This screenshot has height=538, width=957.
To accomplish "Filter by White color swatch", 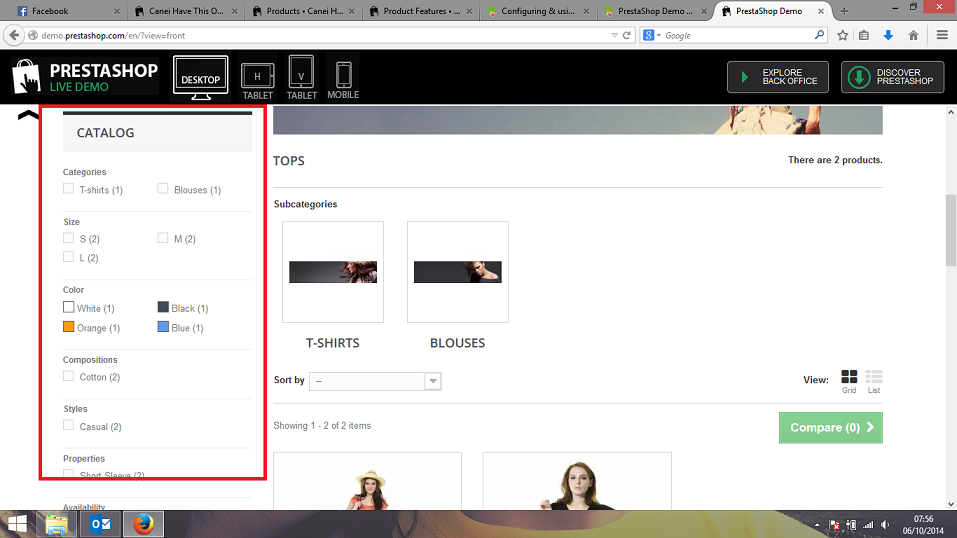I will coord(68,307).
